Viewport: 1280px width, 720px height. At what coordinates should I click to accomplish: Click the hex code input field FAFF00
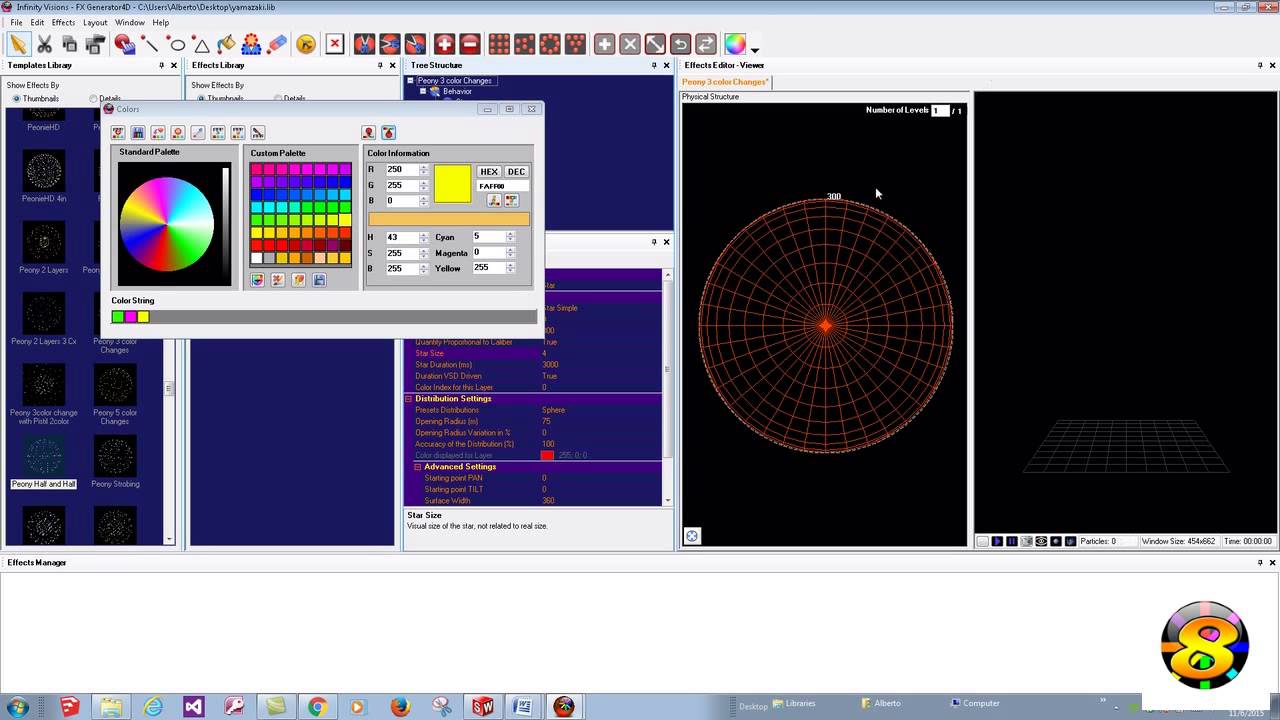(503, 186)
